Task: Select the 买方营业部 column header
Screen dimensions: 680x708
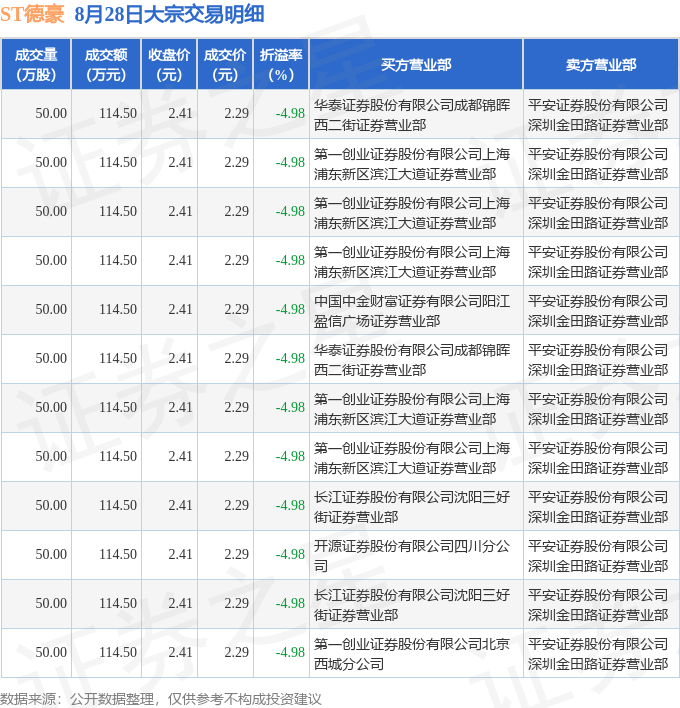Action: [x=416, y=65]
